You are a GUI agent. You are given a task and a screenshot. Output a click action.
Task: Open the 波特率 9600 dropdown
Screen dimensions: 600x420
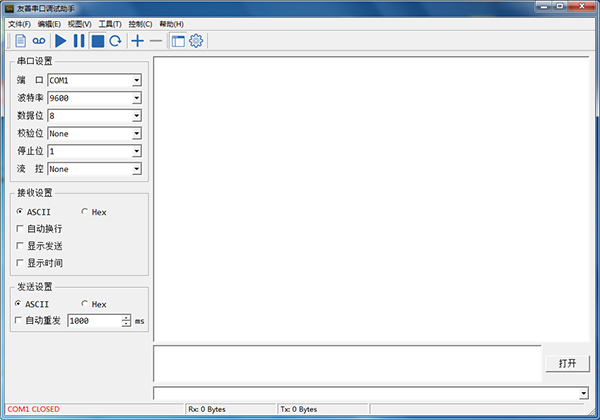coord(136,98)
